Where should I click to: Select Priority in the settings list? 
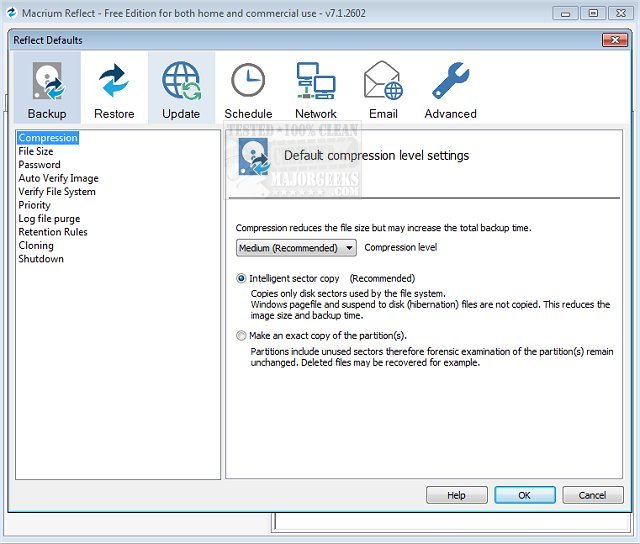pyautogui.click(x=34, y=205)
